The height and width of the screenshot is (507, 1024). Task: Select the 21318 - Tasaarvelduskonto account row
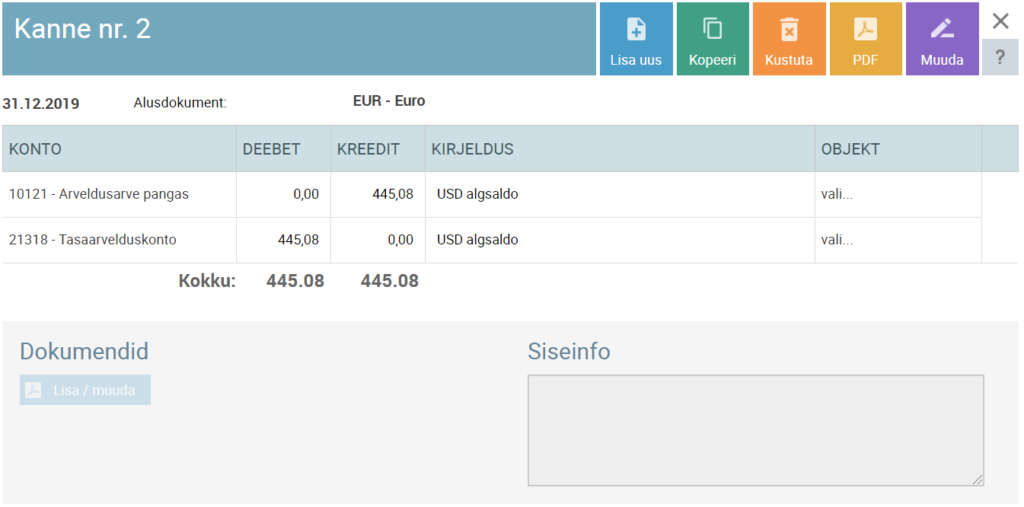click(x=85, y=240)
